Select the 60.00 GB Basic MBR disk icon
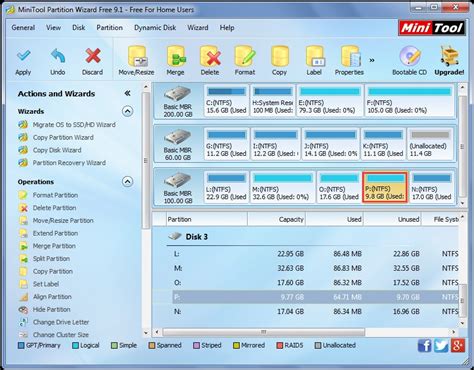 click(178, 137)
